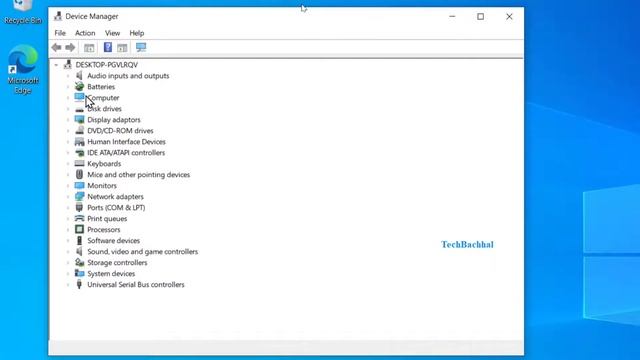This screenshot has height=360, width=640.
Task: Open the File menu
Action: (x=60, y=33)
